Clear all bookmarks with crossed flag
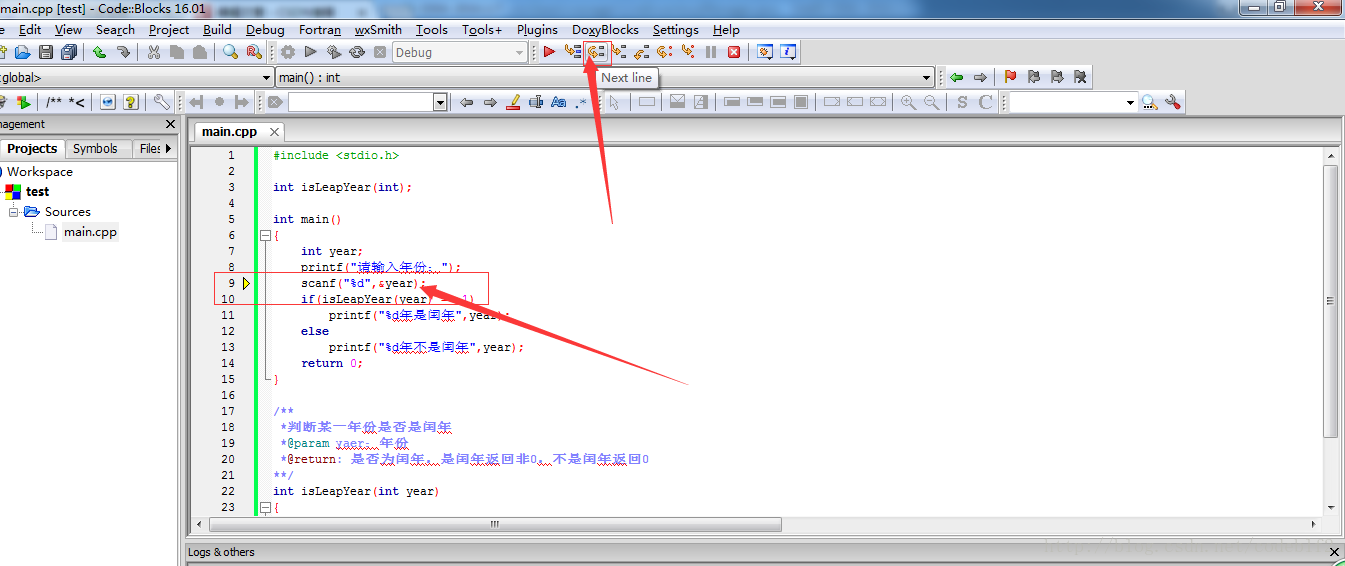Screen dimensions: 1345x566 coord(1080,77)
